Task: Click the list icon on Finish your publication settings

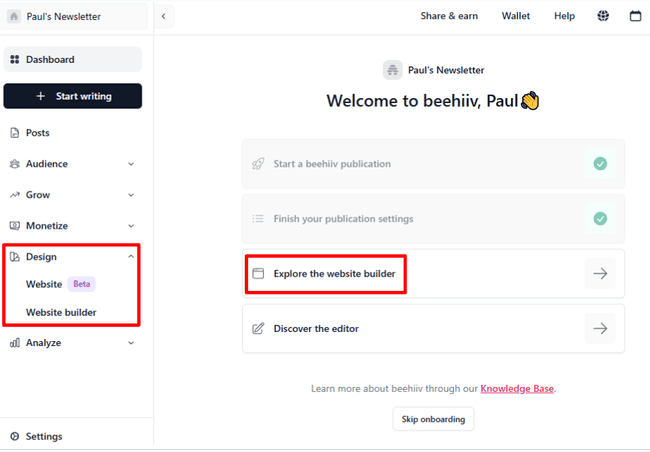Action: tap(258, 219)
